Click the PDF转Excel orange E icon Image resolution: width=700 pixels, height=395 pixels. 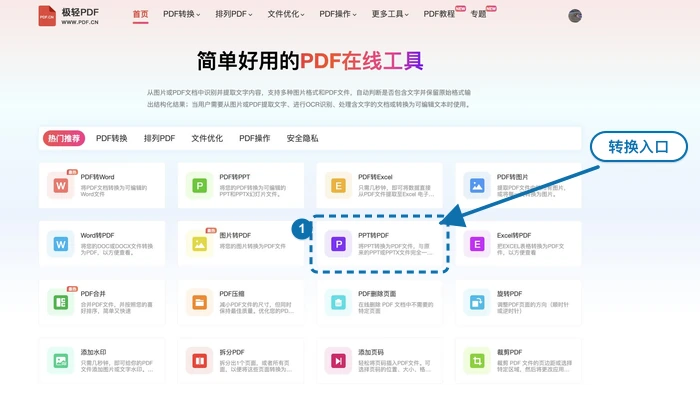338,185
